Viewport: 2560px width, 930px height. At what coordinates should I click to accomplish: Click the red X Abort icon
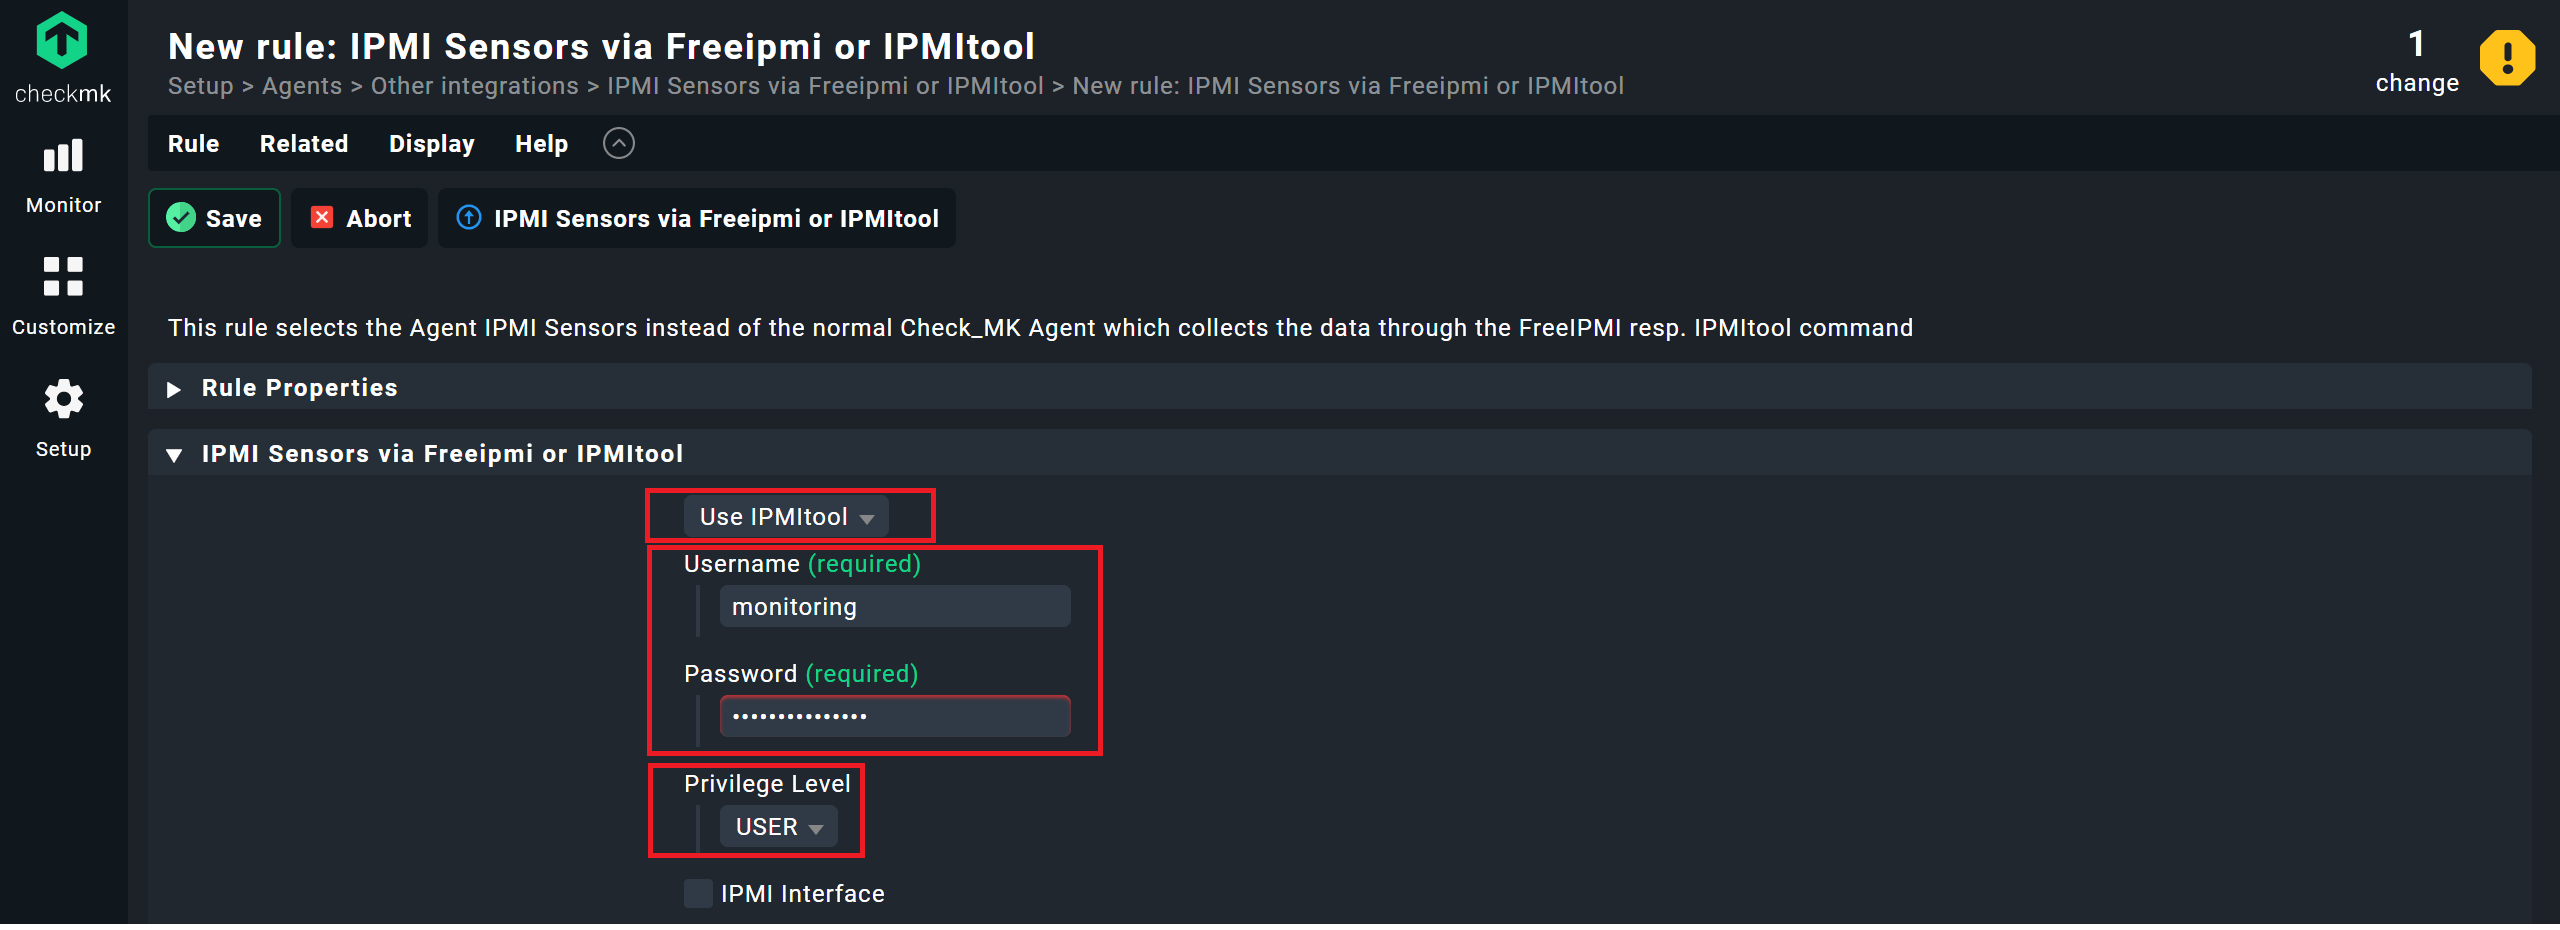coord(322,217)
